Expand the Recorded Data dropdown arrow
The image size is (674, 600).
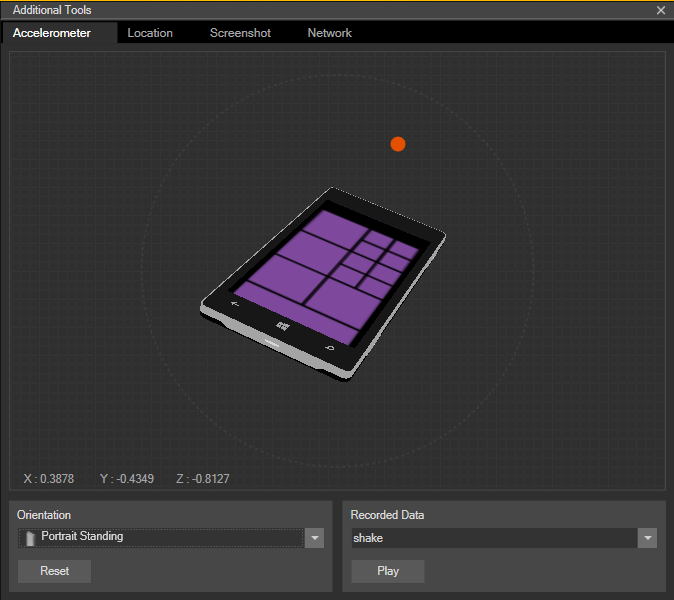click(648, 538)
